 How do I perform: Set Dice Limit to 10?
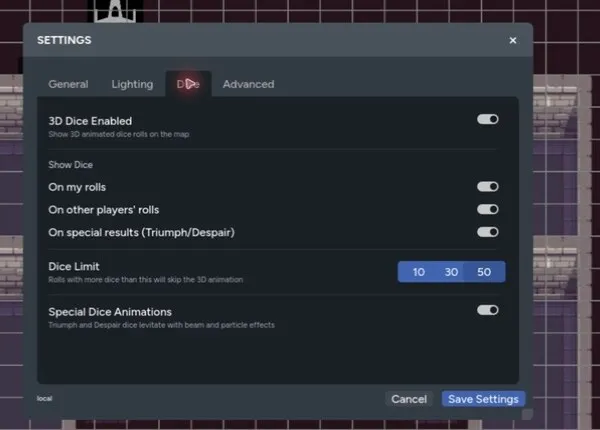(x=419, y=272)
